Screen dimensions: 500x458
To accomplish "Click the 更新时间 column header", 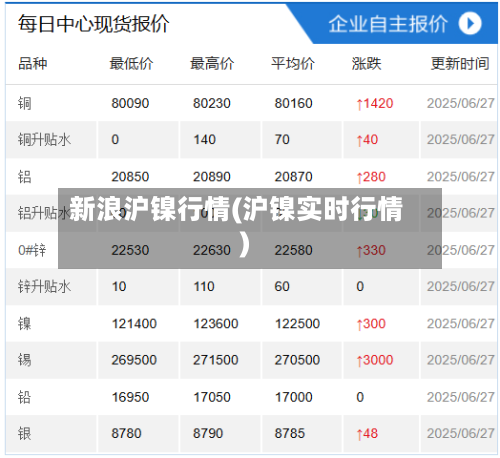I will tap(460, 63).
